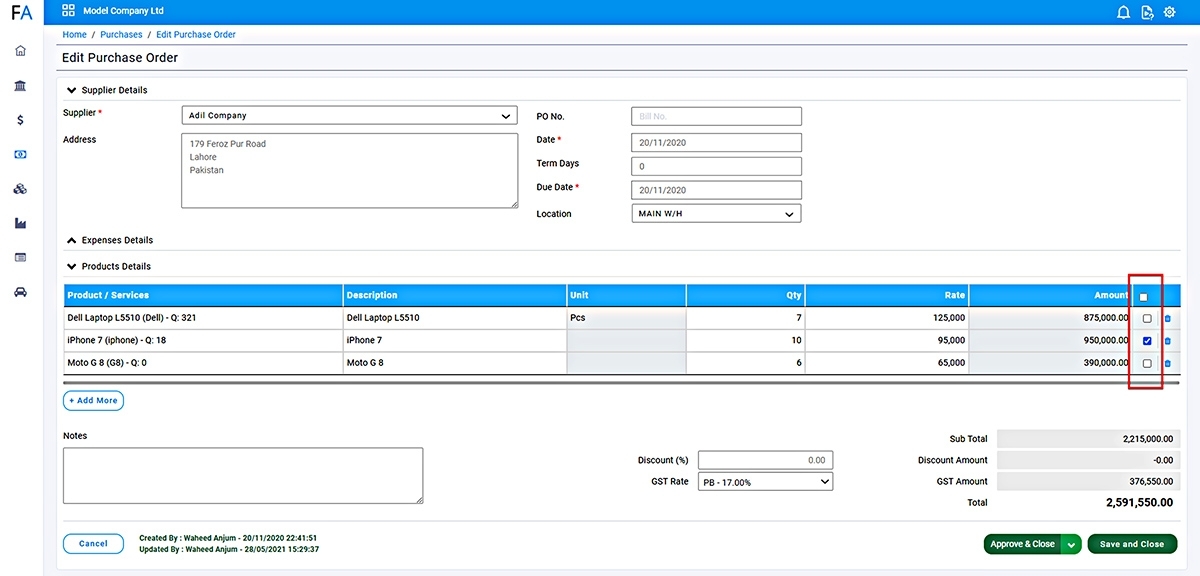Click the description cell 'Moto G 8'
The width and height of the screenshot is (1200, 576).
[x=454, y=363]
